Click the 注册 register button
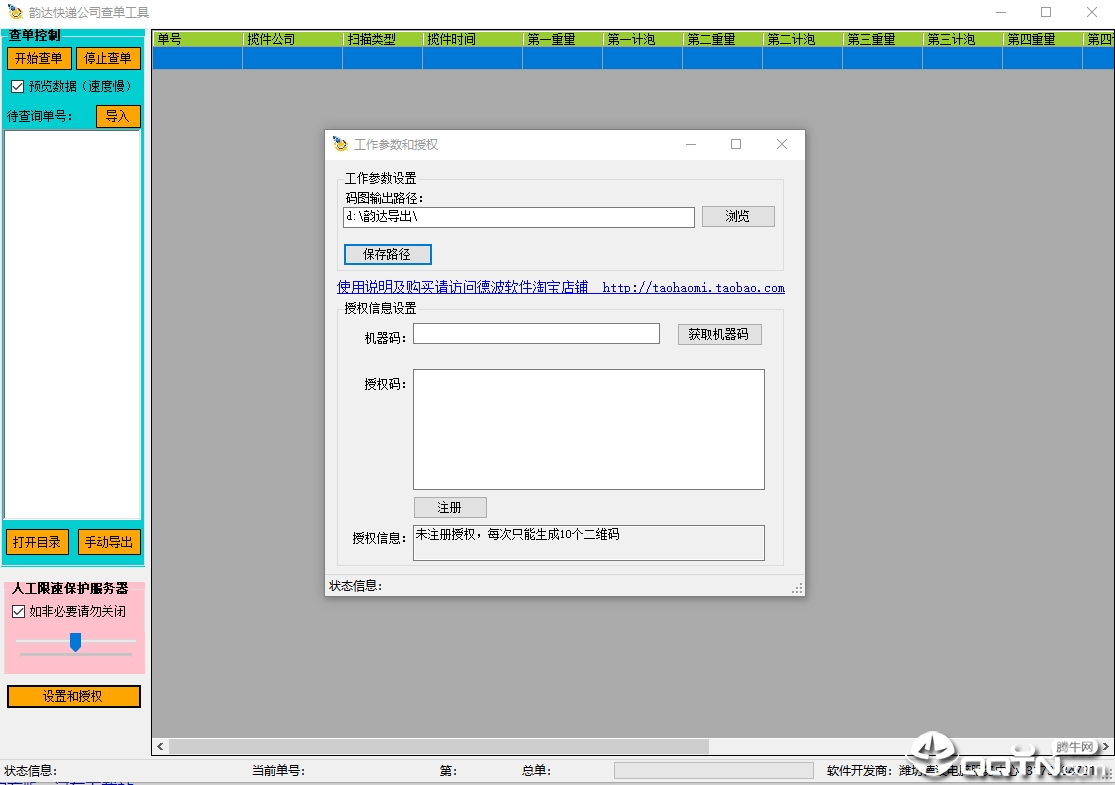Image resolution: width=1115 pixels, height=785 pixels. tap(450, 508)
